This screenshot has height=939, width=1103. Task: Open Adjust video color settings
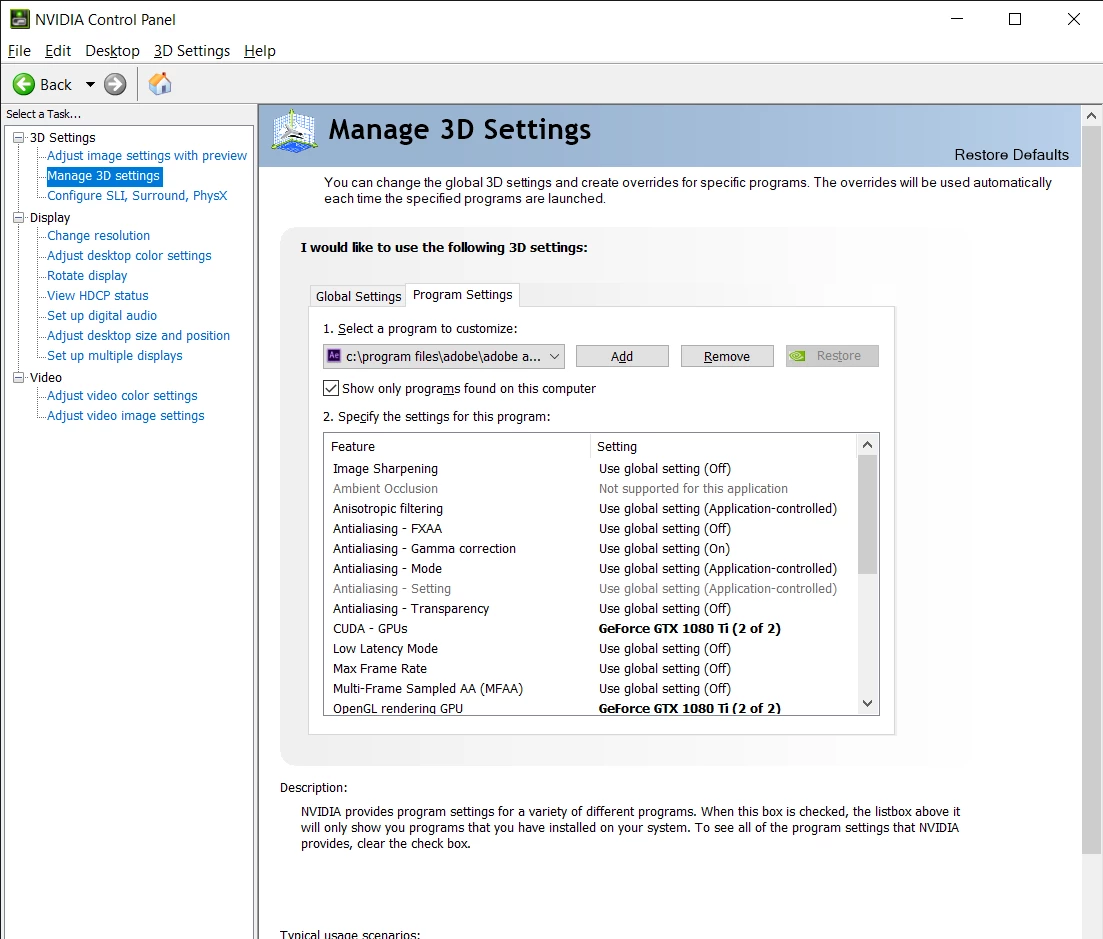click(122, 396)
